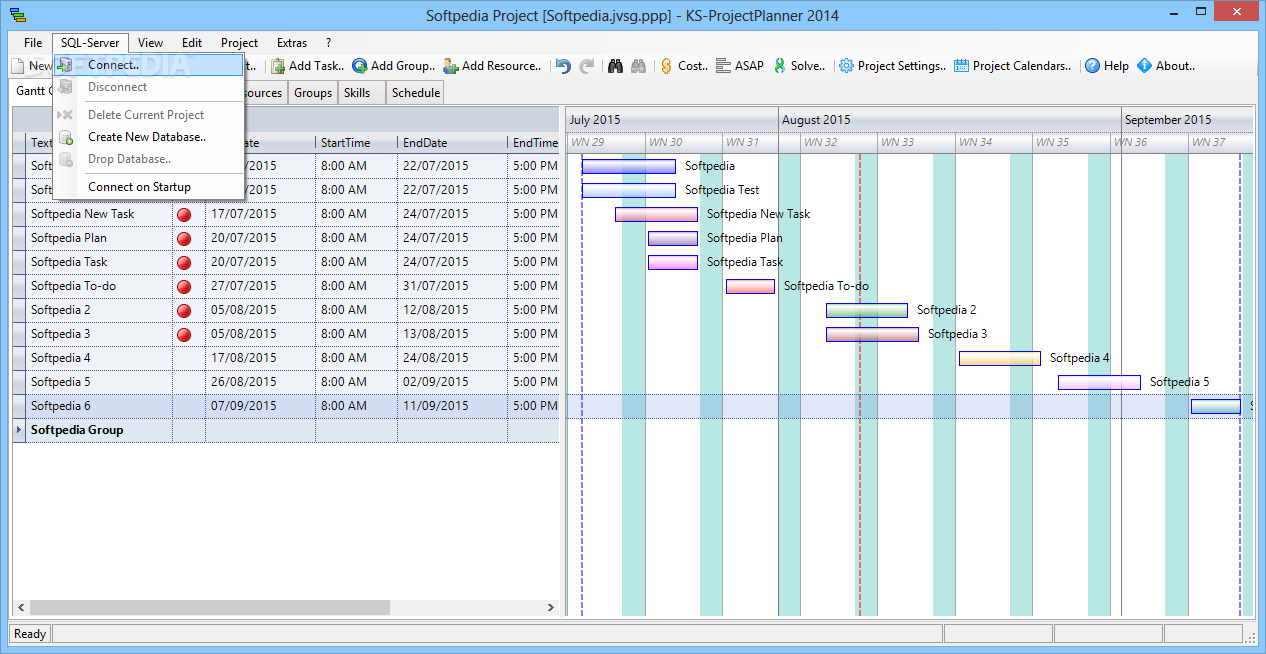
Task: Click the ASAP bars icon
Action: pos(723,66)
